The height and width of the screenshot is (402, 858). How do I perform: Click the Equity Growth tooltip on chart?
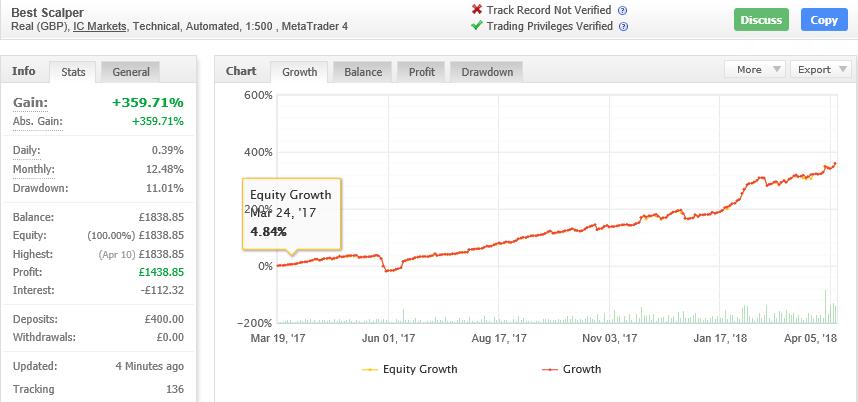(x=292, y=213)
